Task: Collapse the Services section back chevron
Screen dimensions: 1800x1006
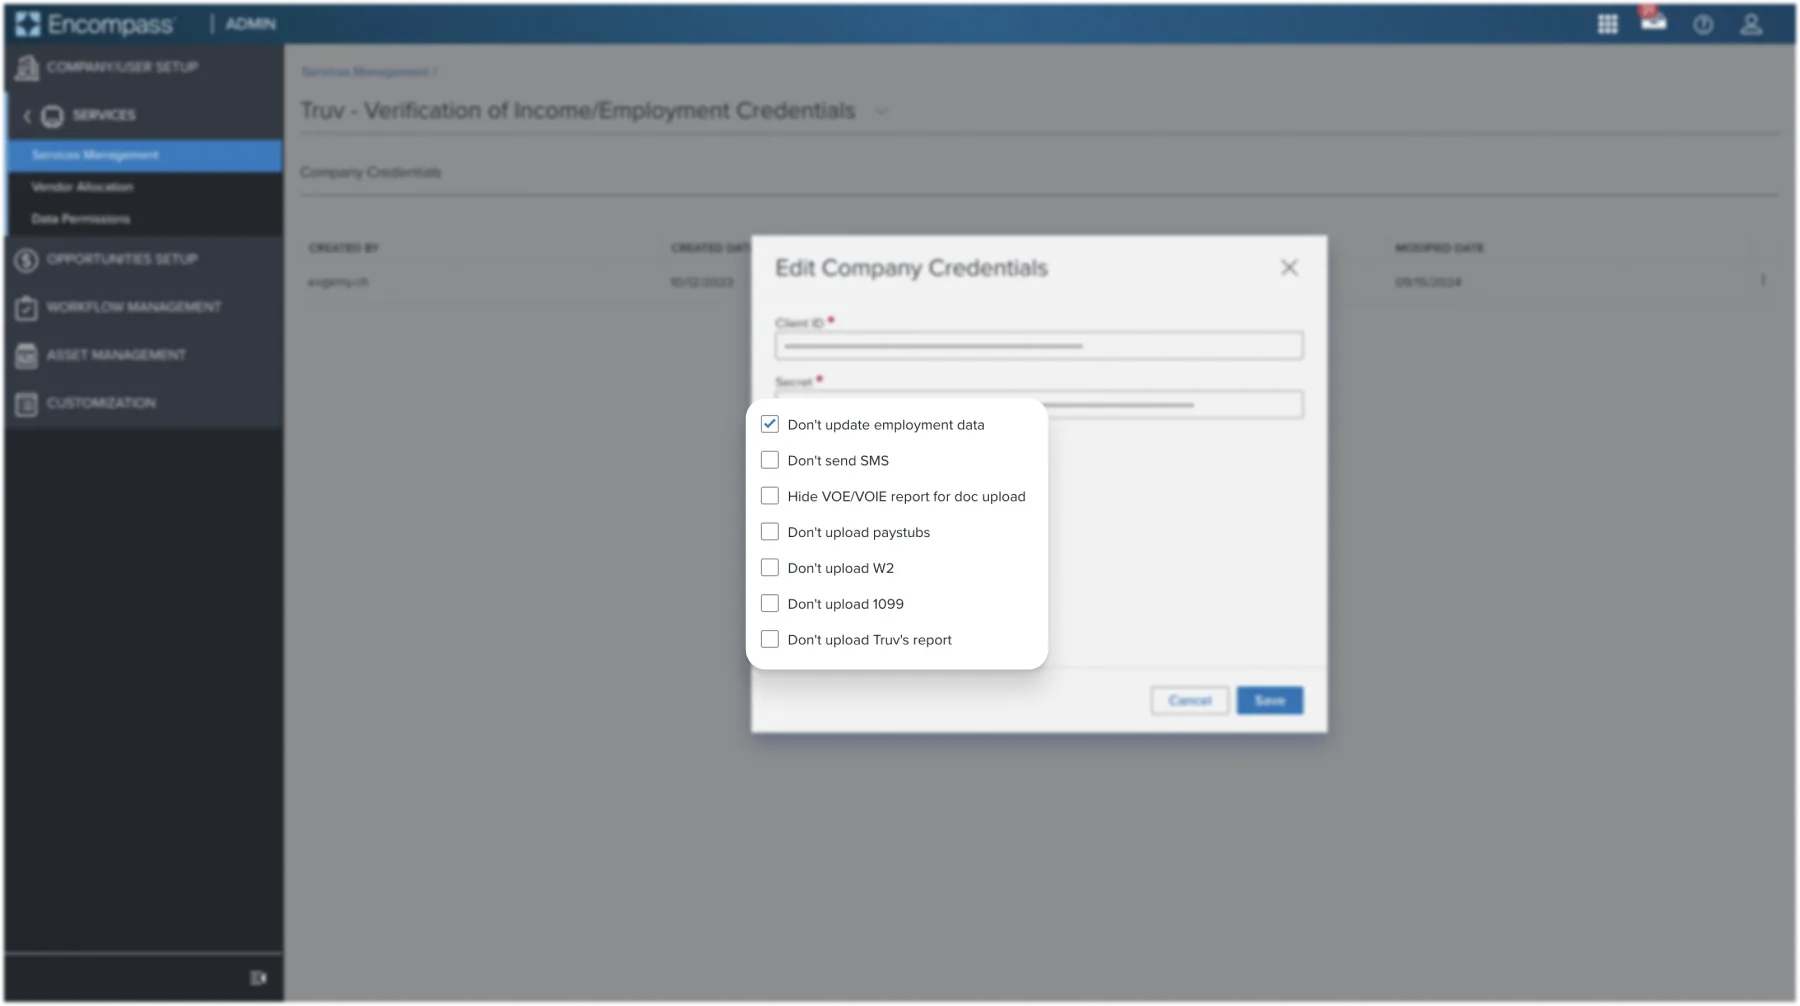Action: pos(27,116)
